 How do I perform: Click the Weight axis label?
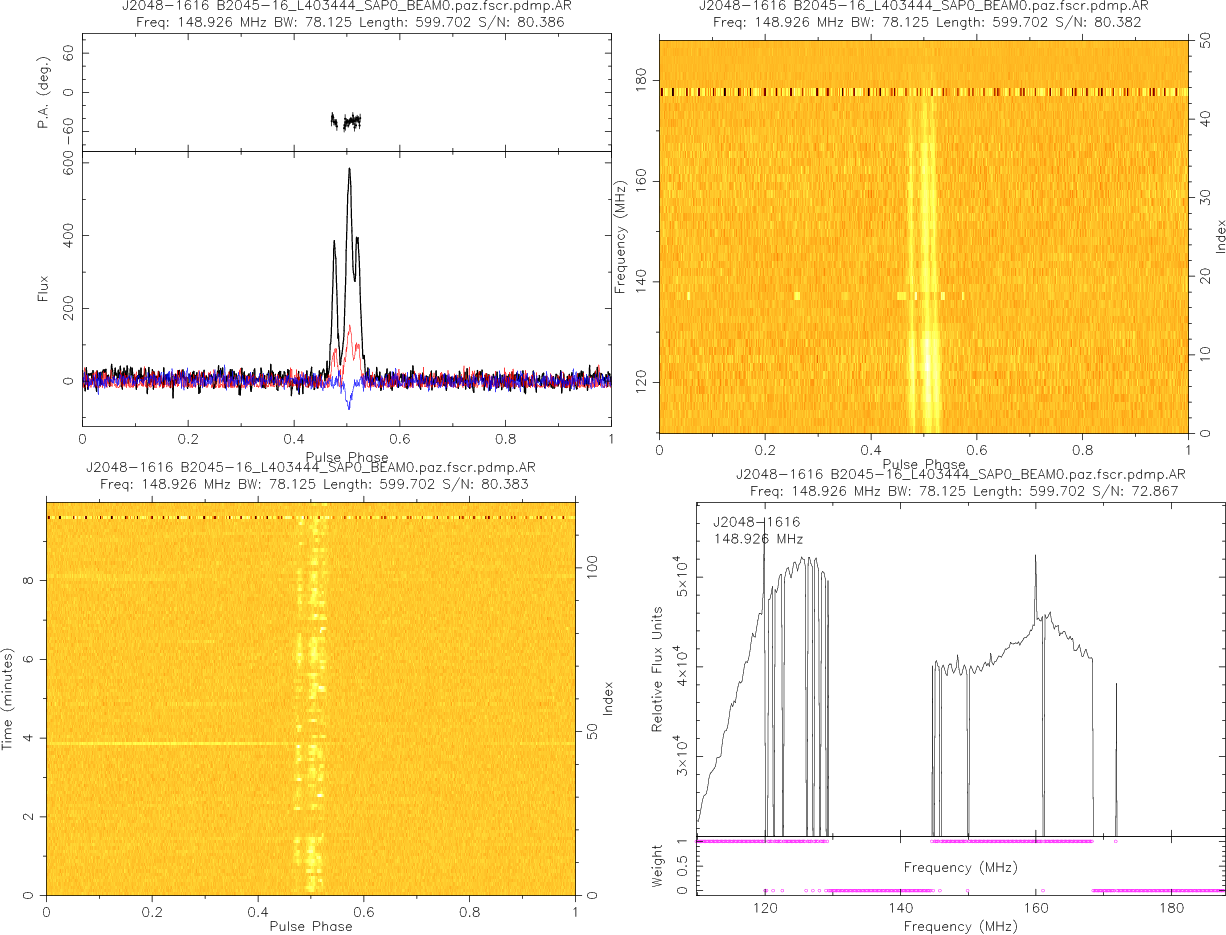click(658, 865)
